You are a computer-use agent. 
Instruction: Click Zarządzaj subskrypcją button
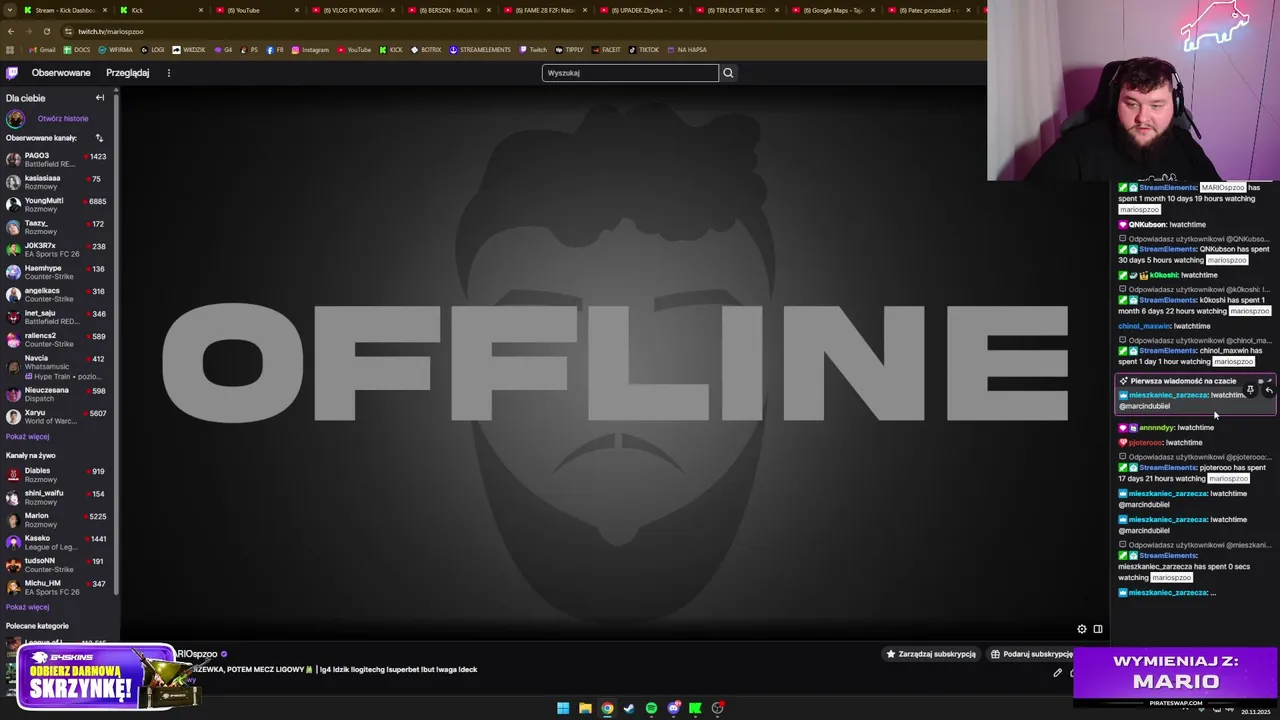click(x=931, y=654)
